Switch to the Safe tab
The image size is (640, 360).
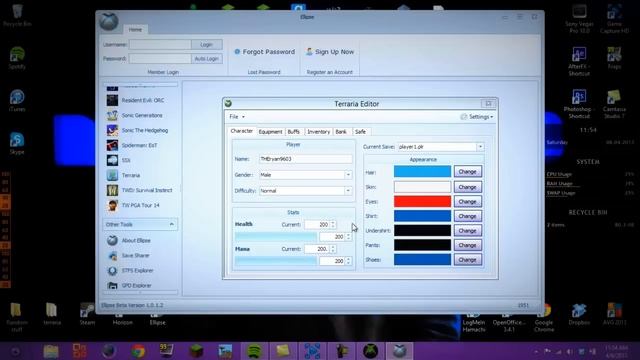click(x=360, y=132)
